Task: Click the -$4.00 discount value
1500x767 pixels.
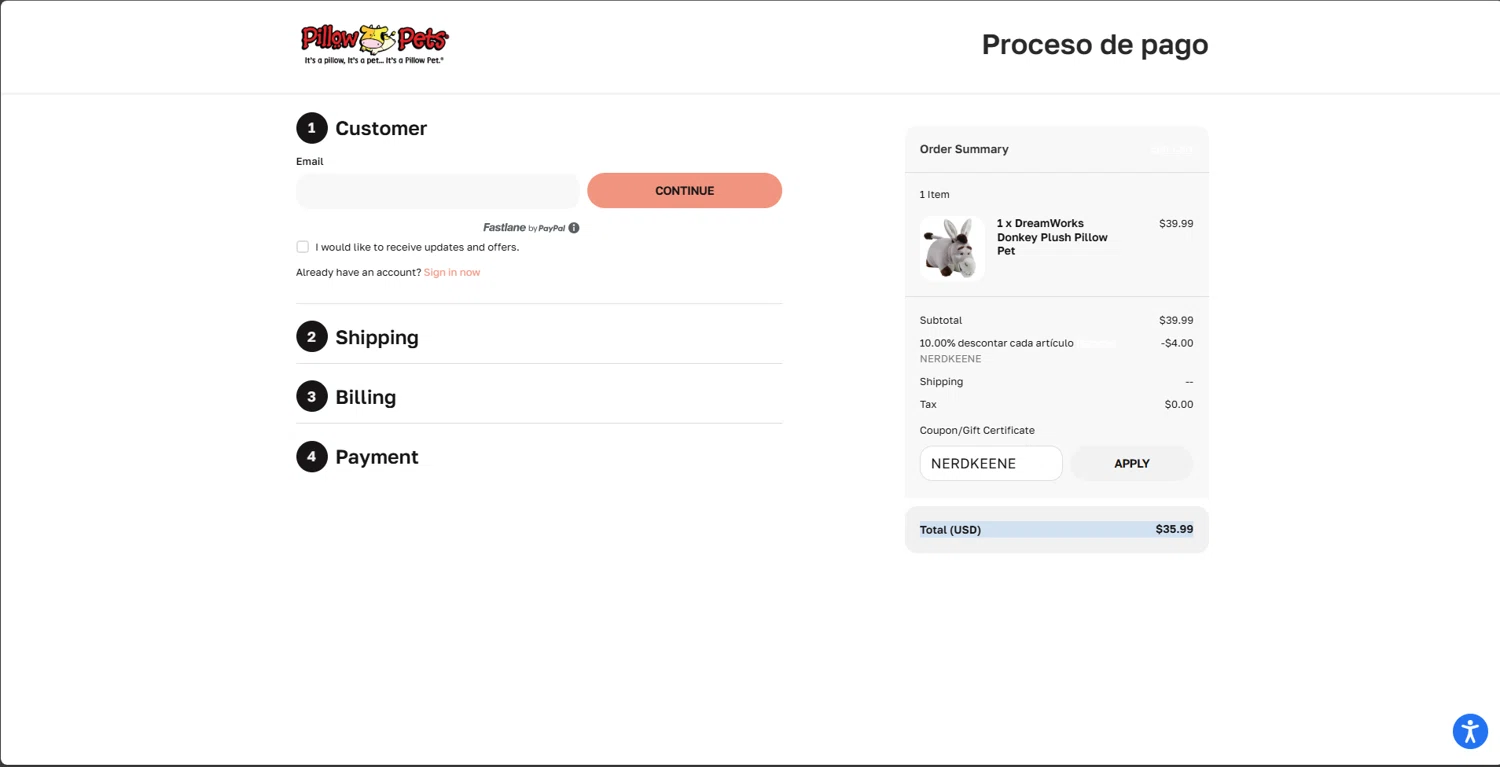Action: click(x=1177, y=343)
